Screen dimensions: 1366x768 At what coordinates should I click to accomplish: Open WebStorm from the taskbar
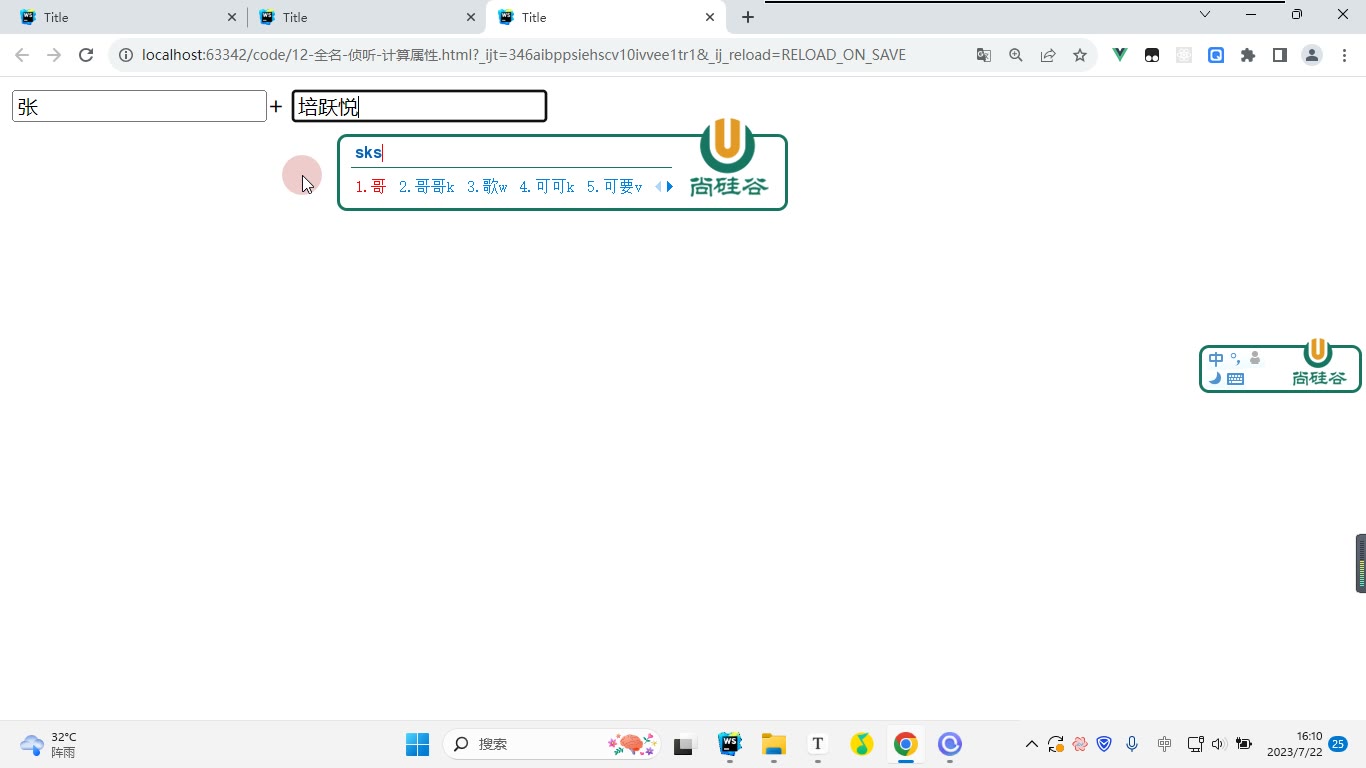[730, 744]
